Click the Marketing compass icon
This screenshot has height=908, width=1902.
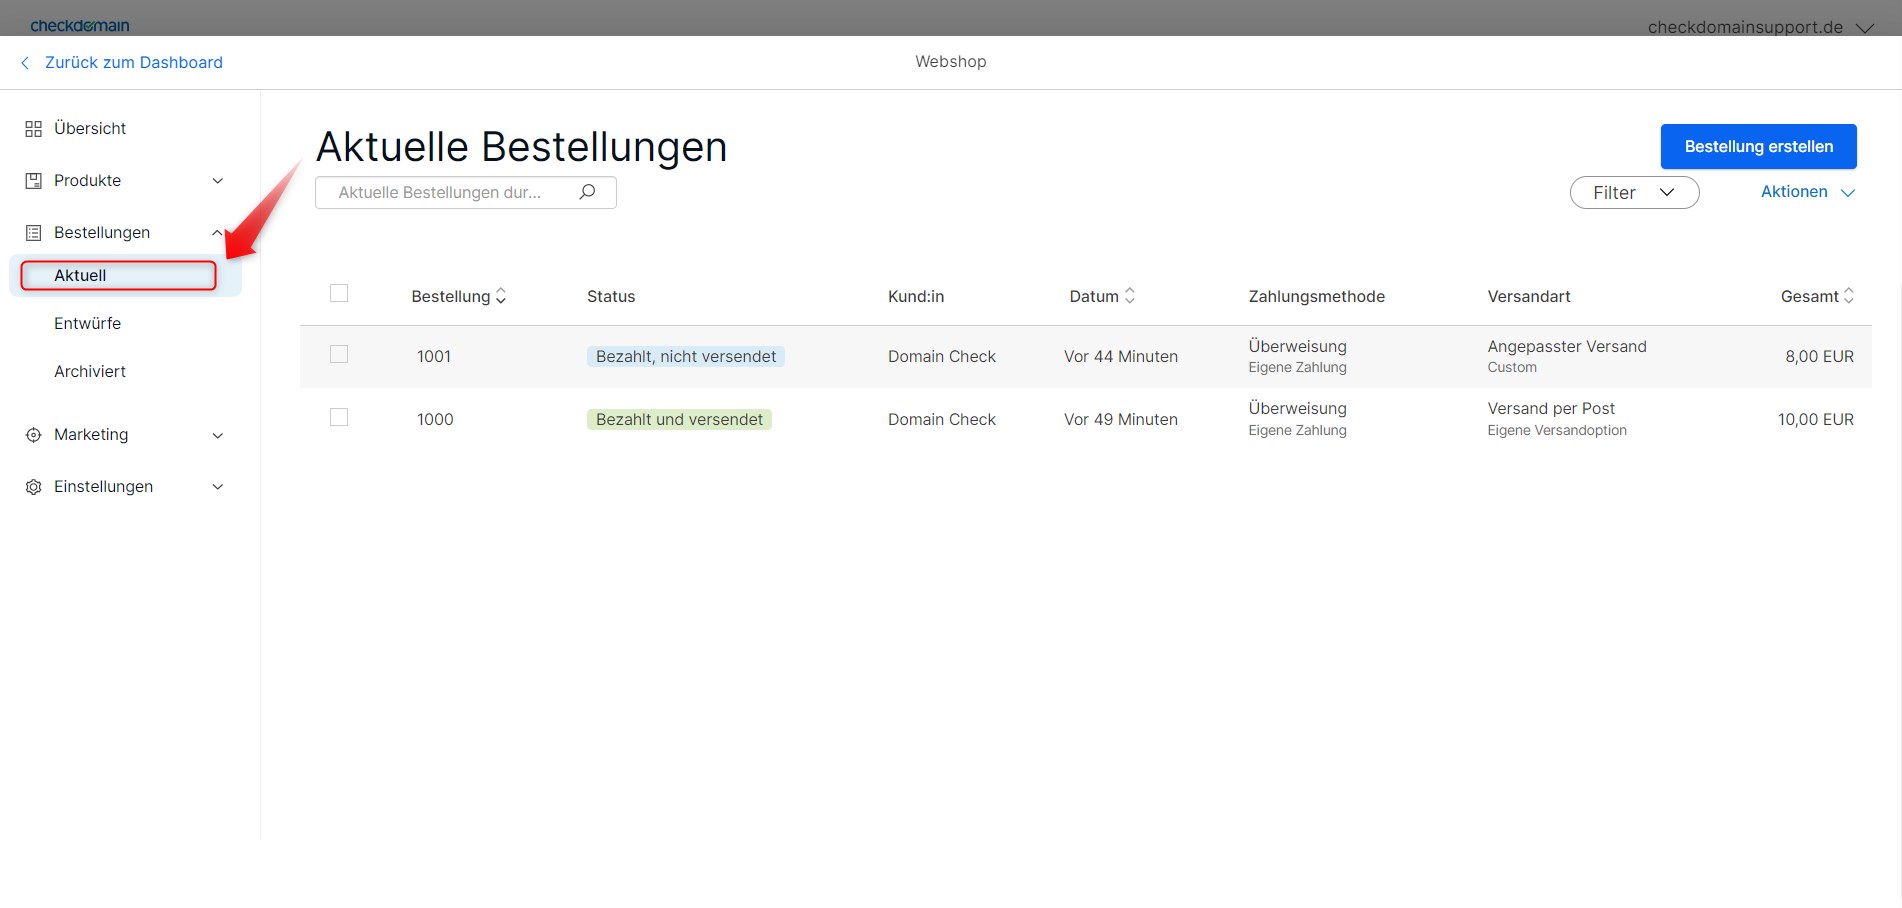coord(33,434)
